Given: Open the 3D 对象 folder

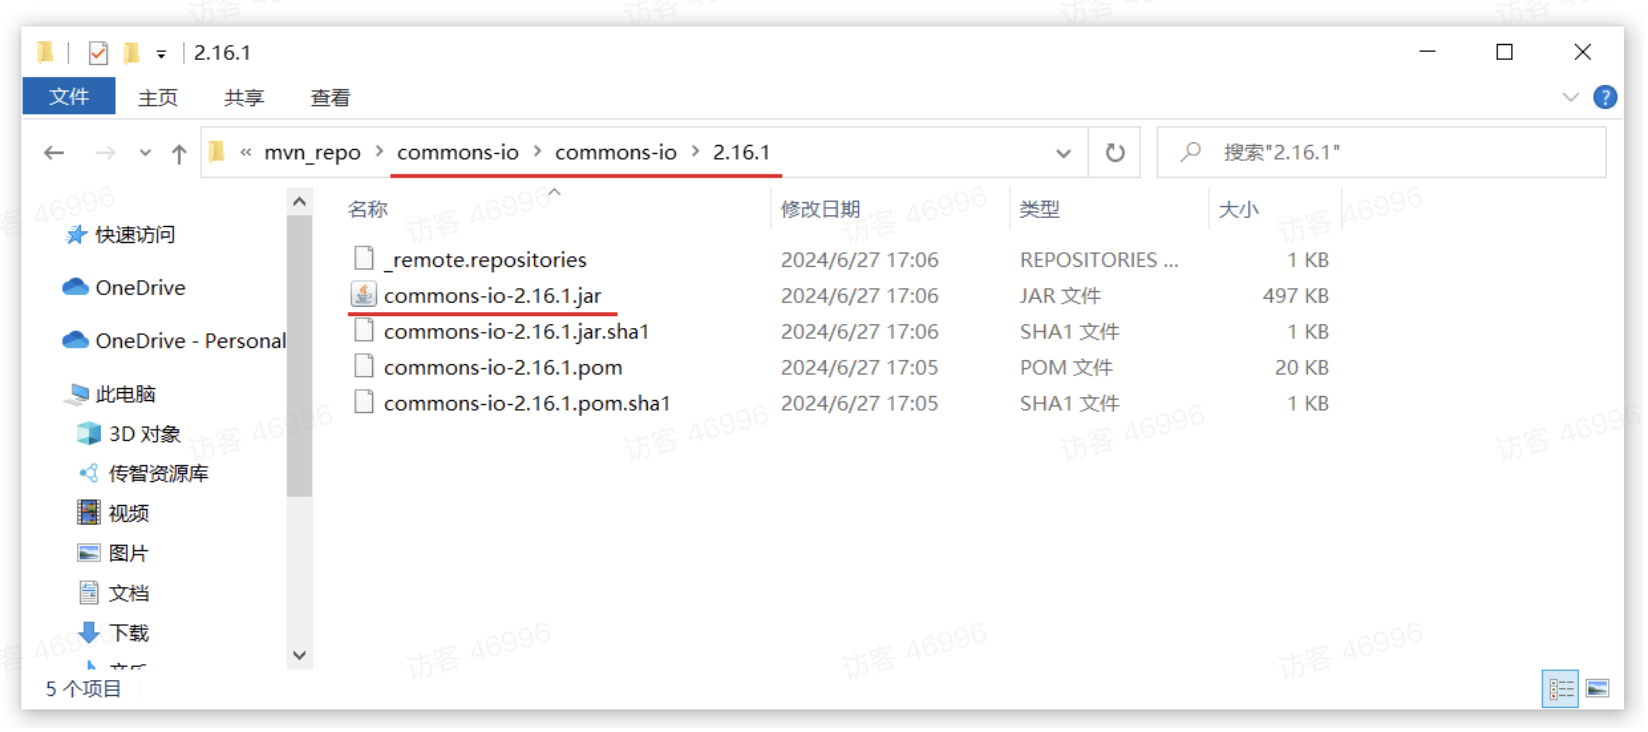Looking at the screenshot, I should pyautogui.click(x=144, y=434).
